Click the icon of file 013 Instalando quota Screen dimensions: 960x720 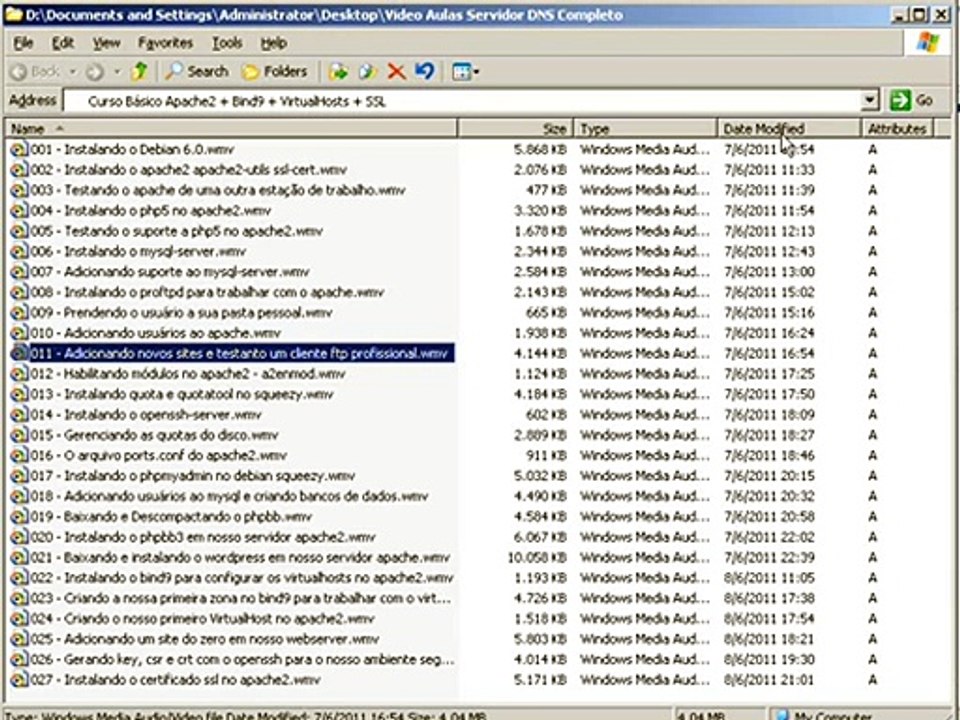(19, 394)
